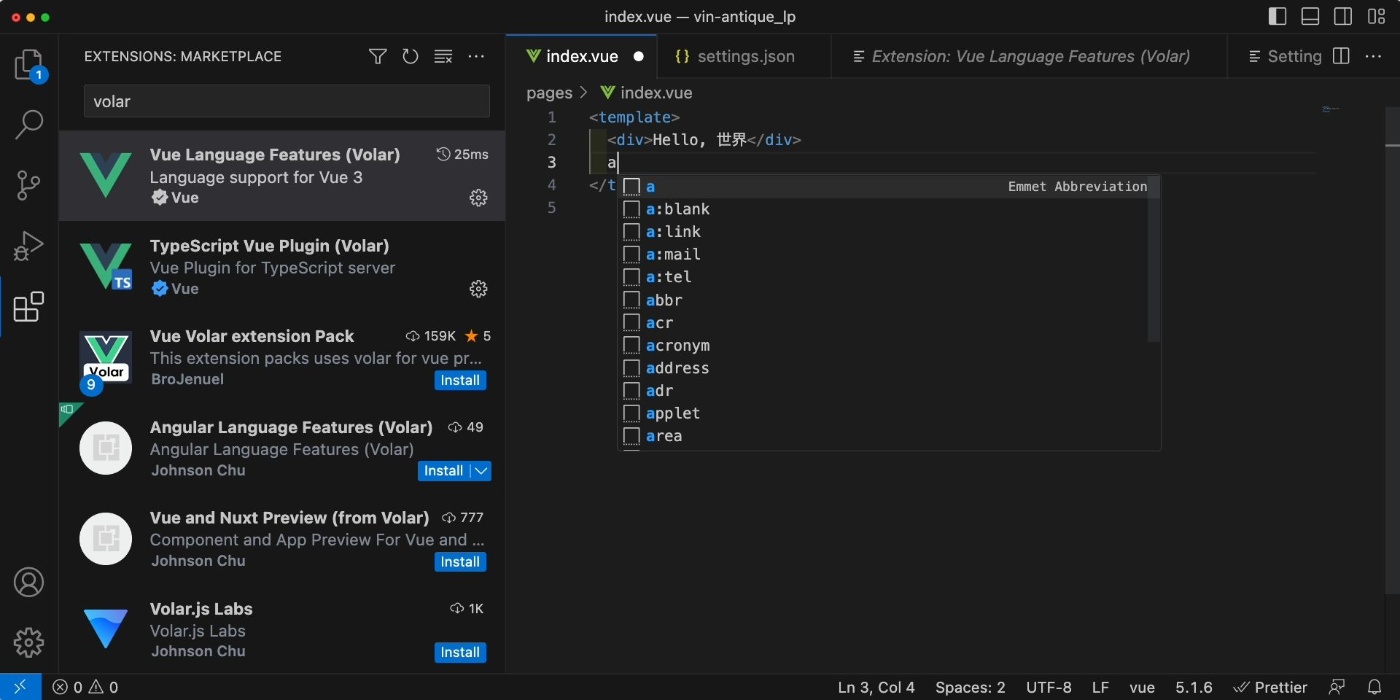Screen dimensions: 1400x700
Task: Click the suggestion list scrollbar
Action: pos(1153,260)
